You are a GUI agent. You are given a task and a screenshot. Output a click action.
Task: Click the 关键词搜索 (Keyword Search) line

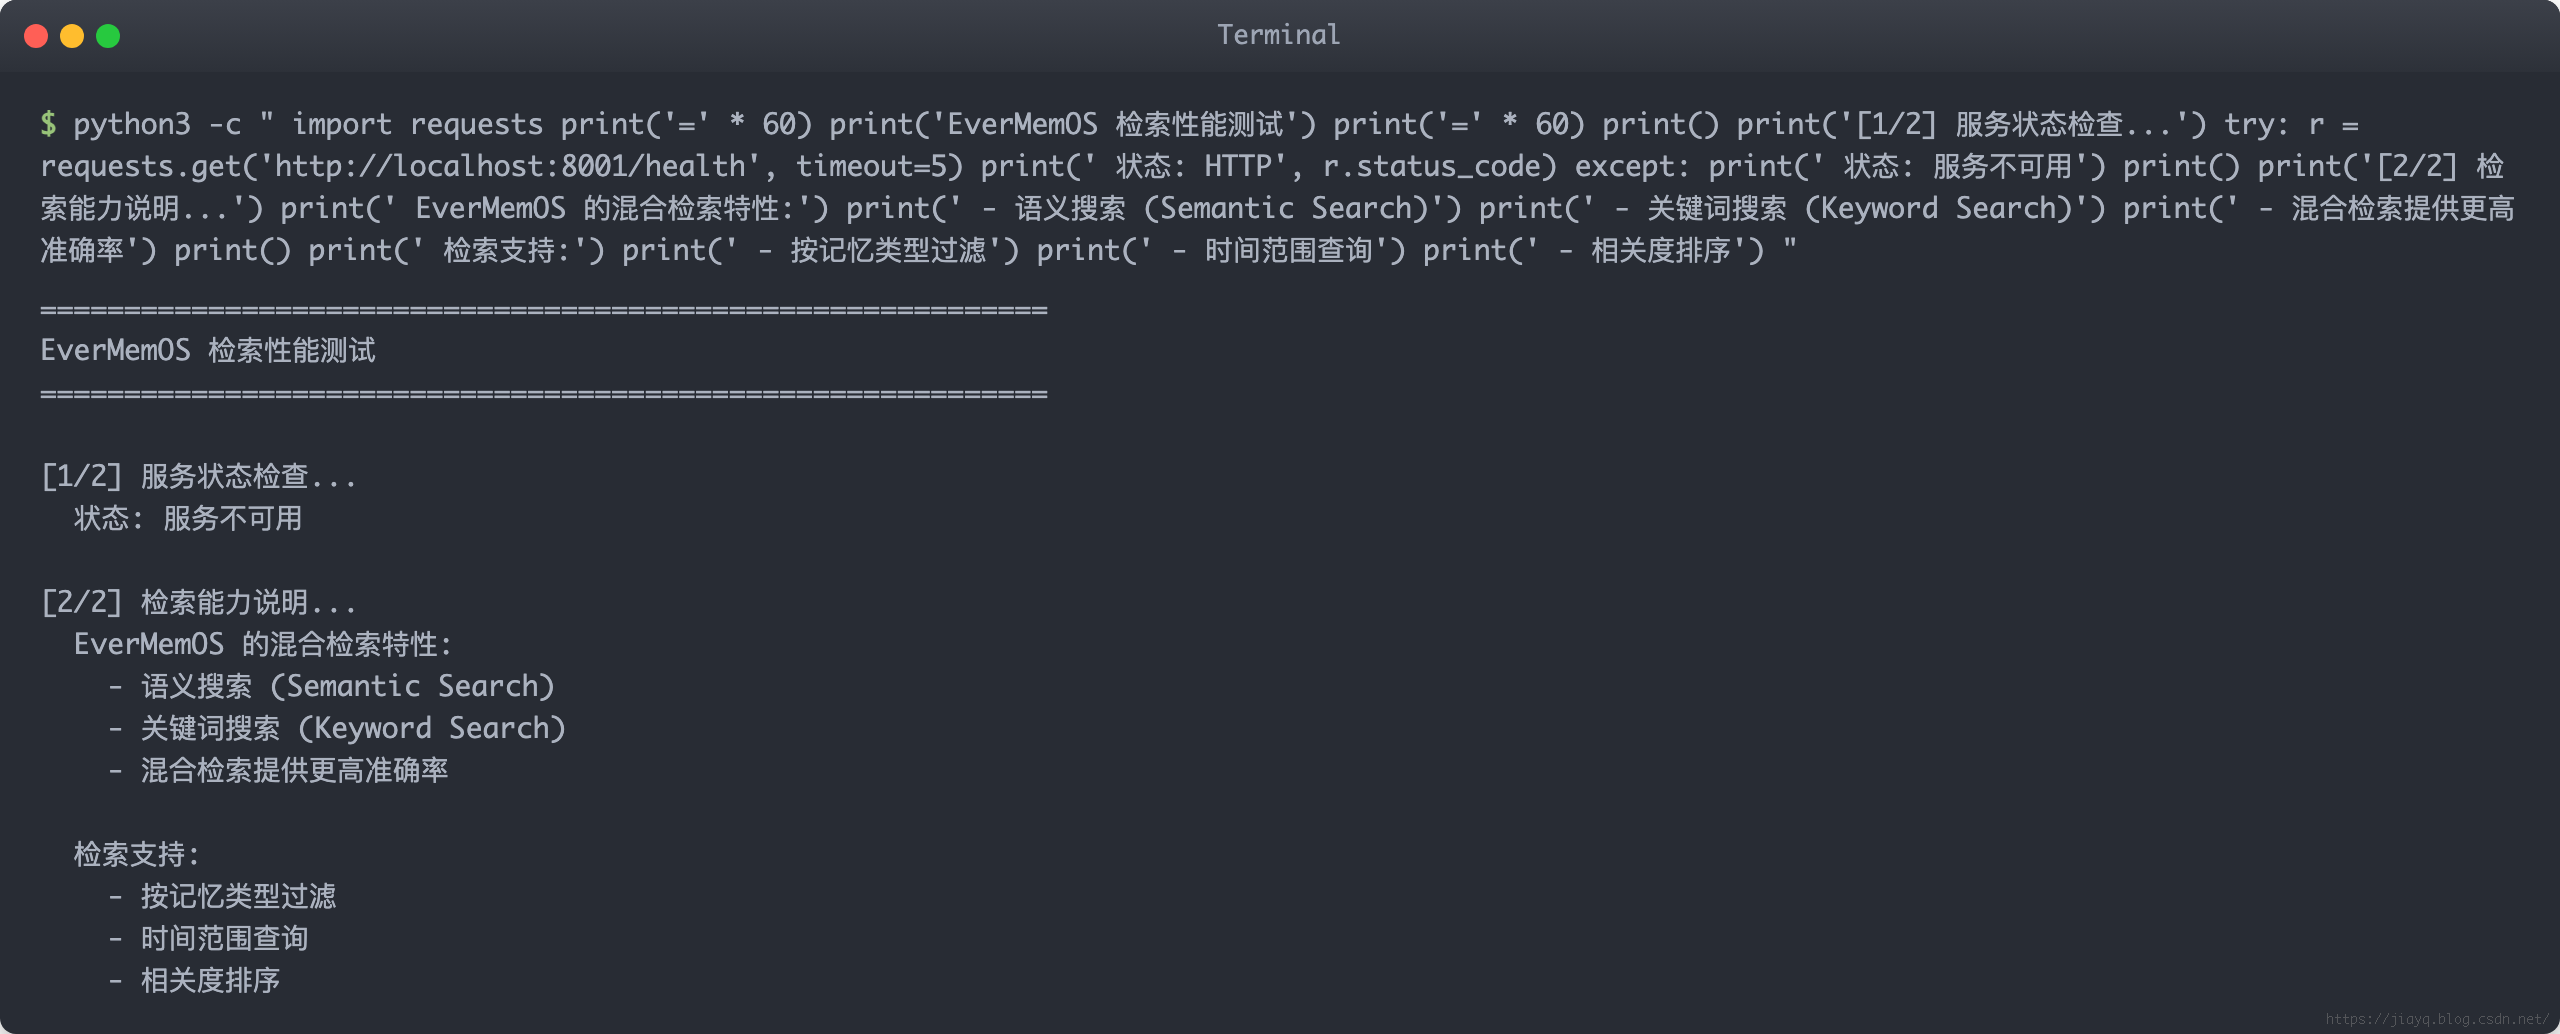pos(337,728)
